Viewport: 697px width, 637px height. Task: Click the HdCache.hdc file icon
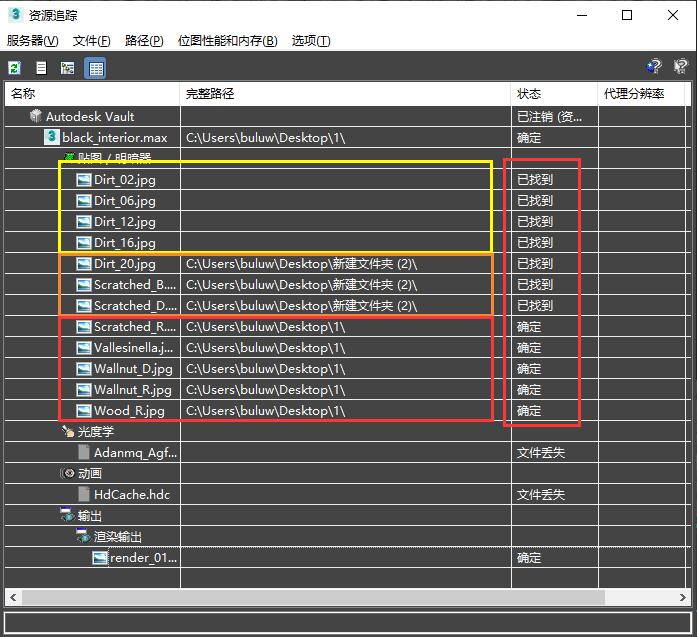(x=84, y=494)
